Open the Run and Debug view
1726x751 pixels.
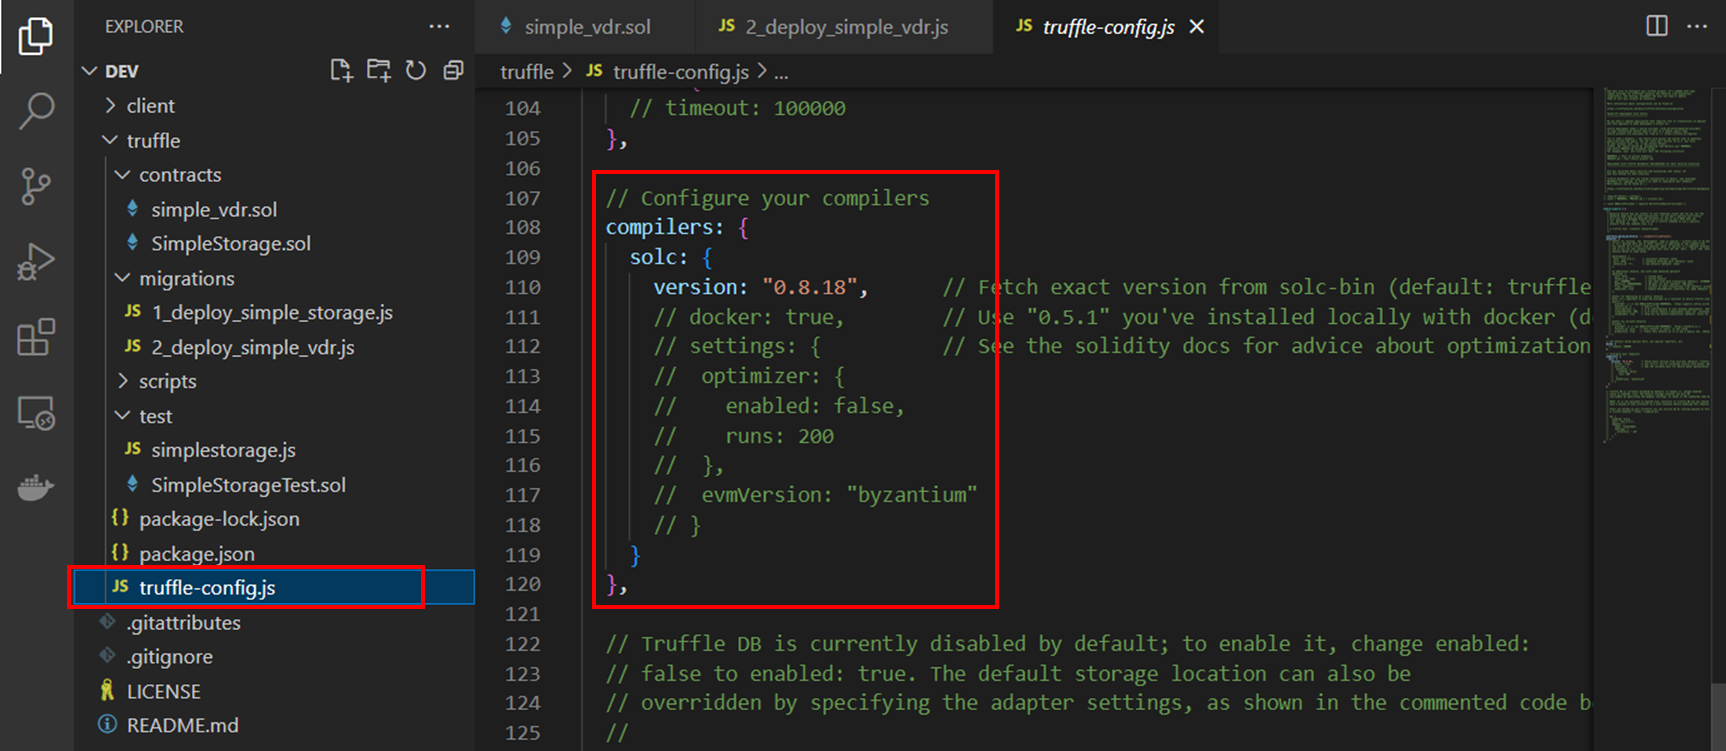(x=36, y=261)
